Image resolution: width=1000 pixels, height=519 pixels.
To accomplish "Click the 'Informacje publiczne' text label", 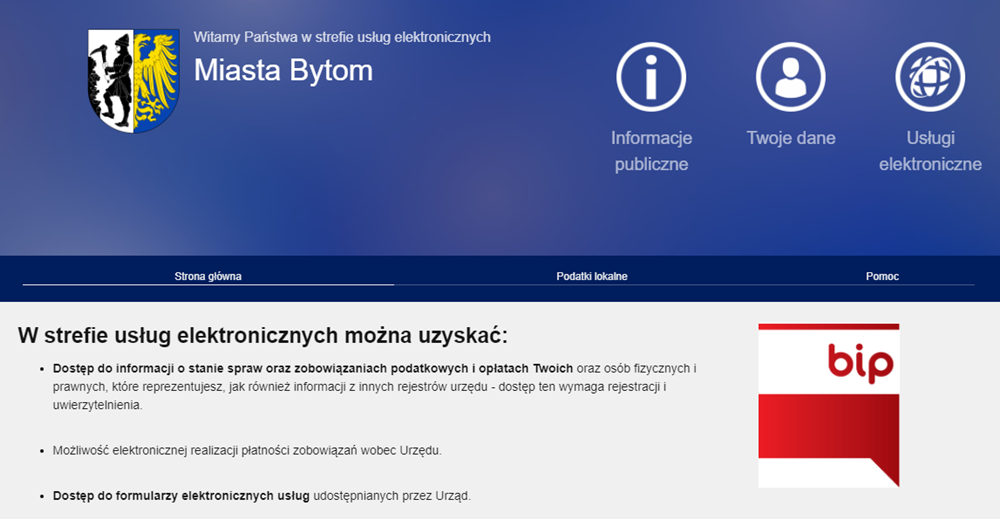I will [x=651, y=151].
